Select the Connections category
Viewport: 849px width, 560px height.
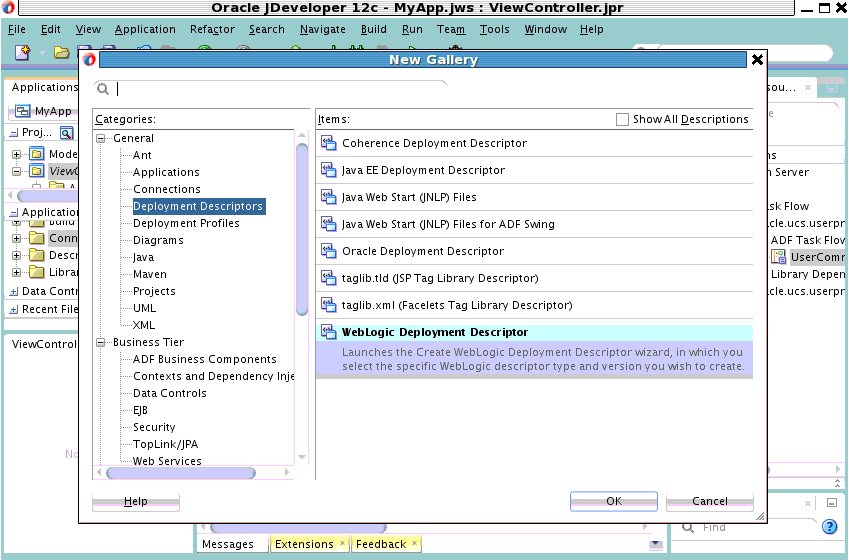[167, 189]
